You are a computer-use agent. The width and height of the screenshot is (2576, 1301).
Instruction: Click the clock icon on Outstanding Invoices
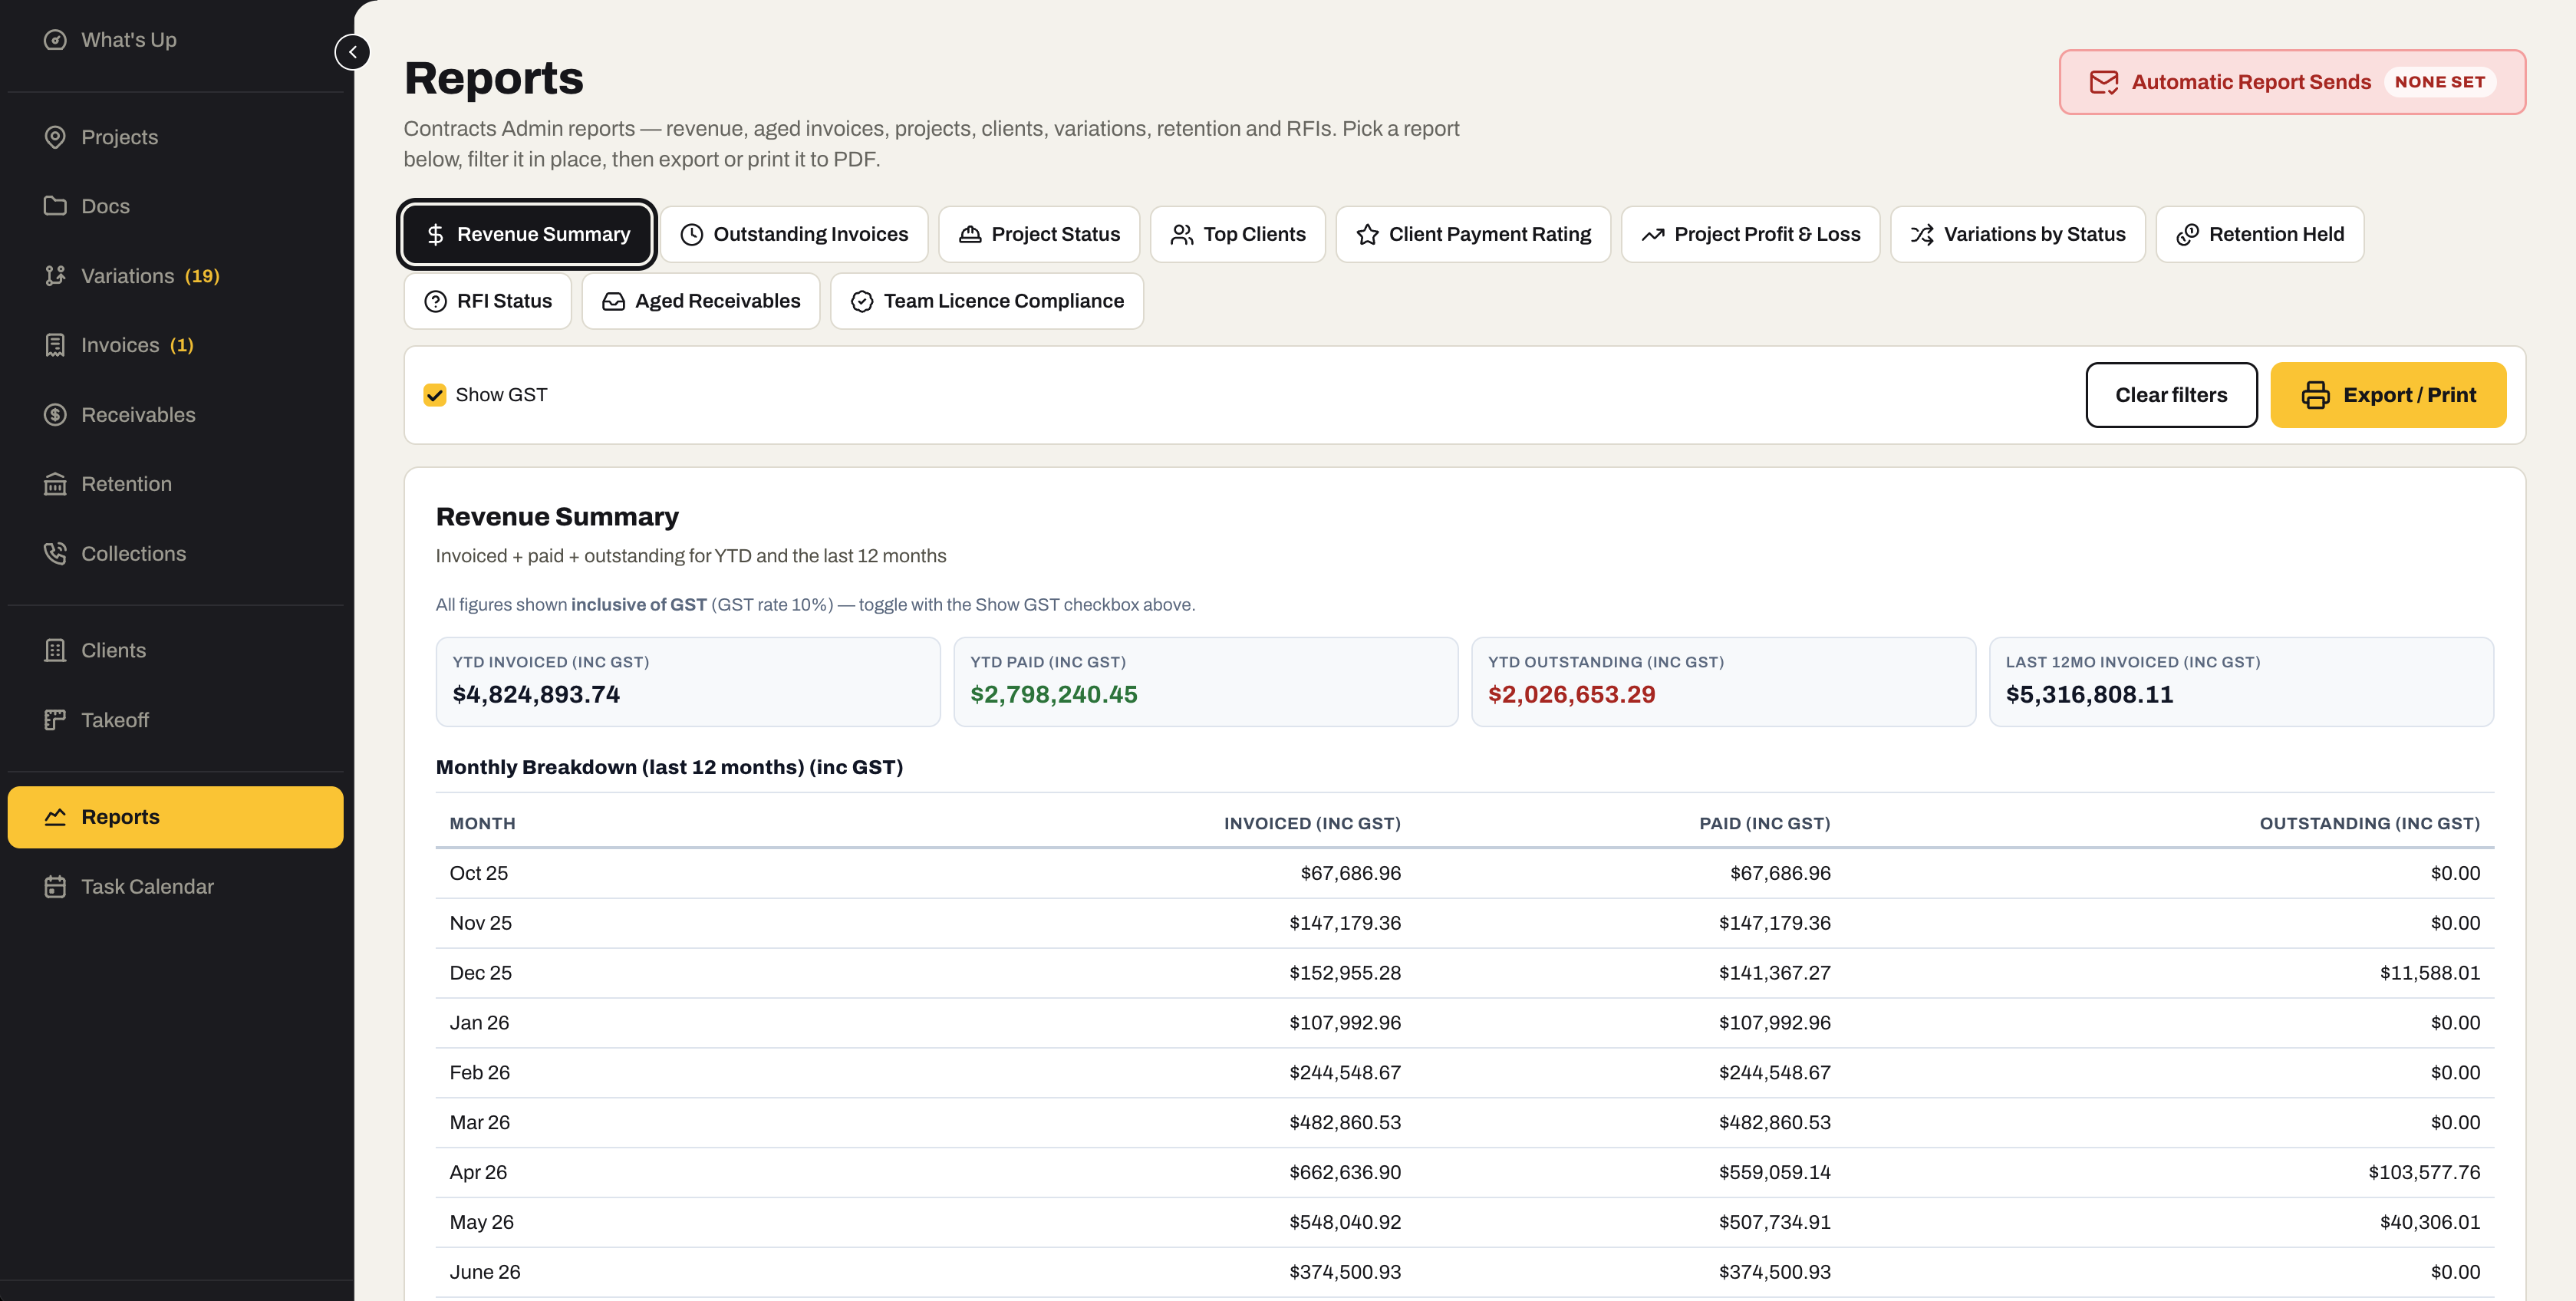click(x=692, y=234)
